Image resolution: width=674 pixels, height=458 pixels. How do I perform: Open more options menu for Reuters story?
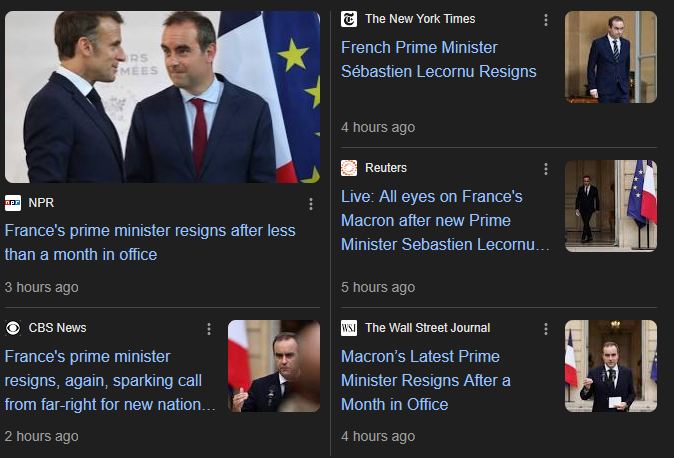(x=545, y=169)
